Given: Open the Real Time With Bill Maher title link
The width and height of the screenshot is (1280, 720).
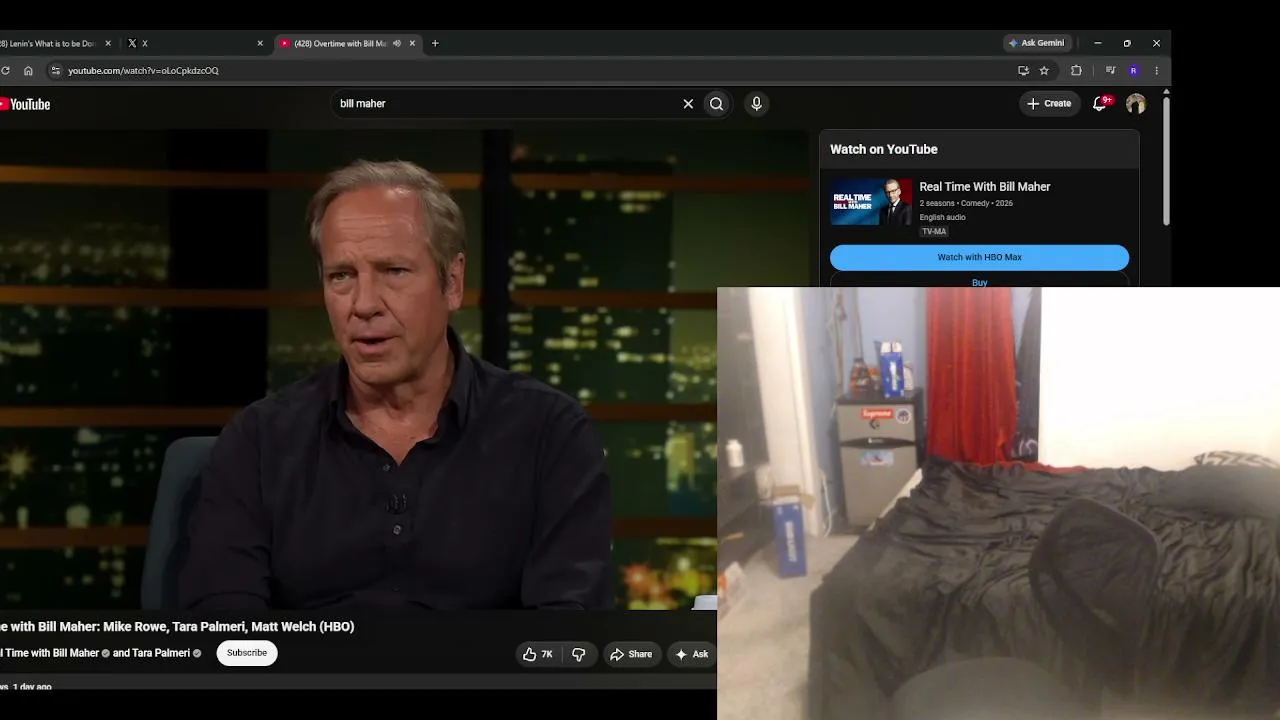Looking at the screenshot, I should (985, 187).
